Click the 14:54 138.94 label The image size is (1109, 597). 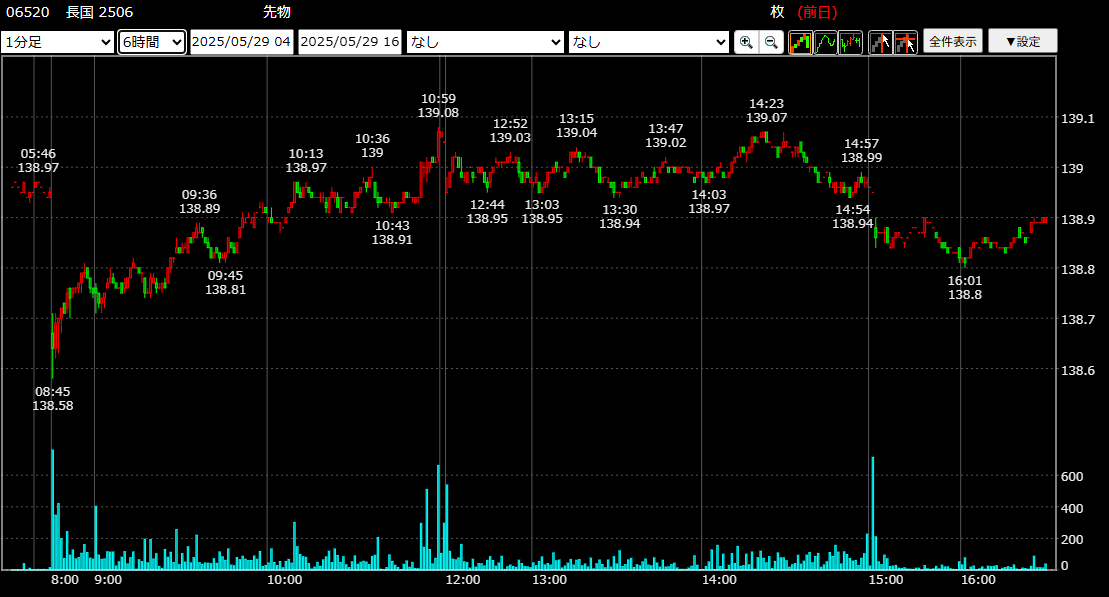[x=853, y=216]
